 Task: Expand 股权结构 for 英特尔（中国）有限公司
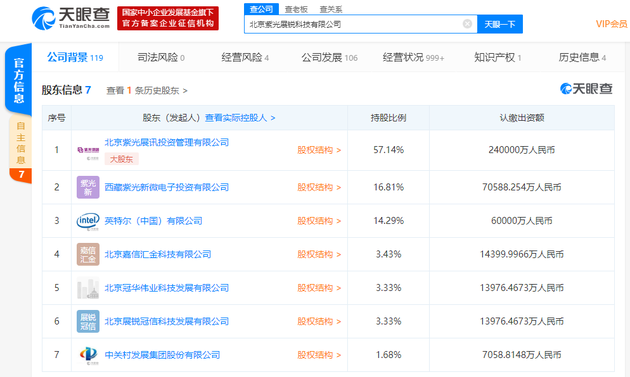click(319, 221)
